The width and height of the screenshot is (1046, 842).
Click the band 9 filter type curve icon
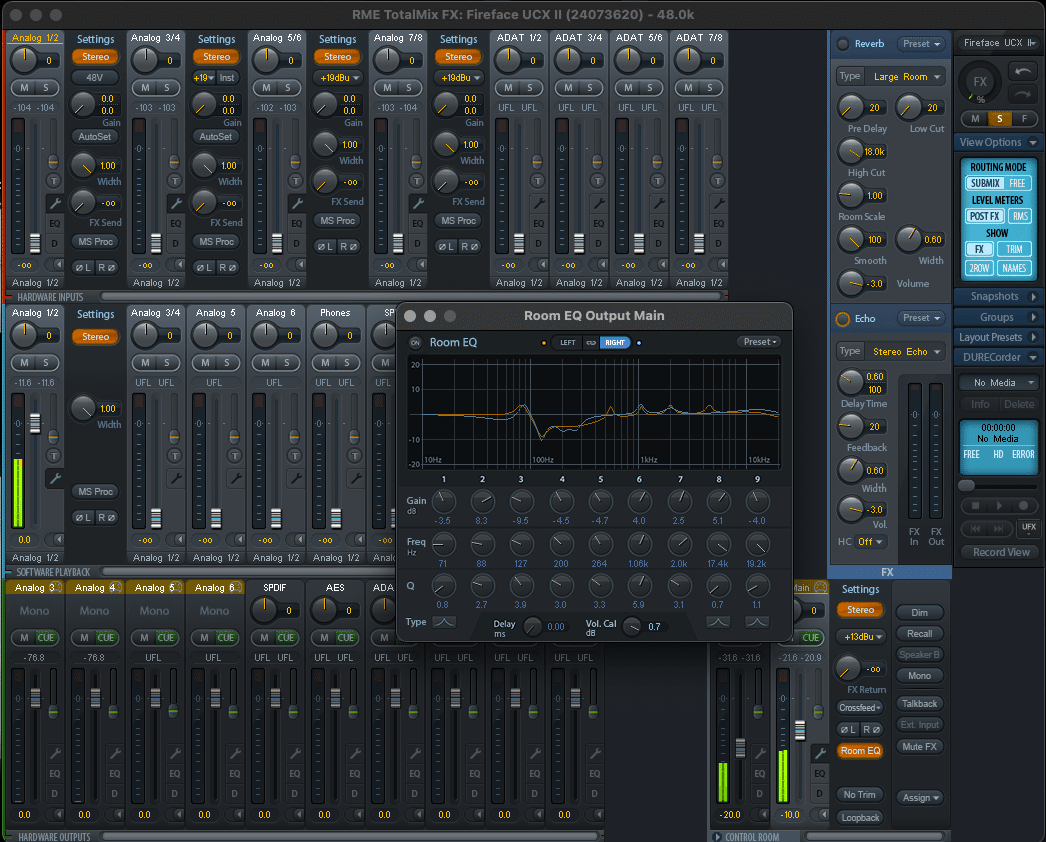[x=756, y=622]
